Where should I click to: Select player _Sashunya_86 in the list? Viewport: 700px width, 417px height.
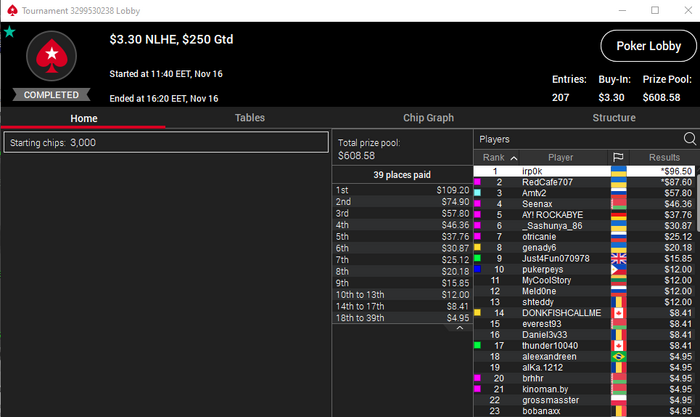pos(584,226)
